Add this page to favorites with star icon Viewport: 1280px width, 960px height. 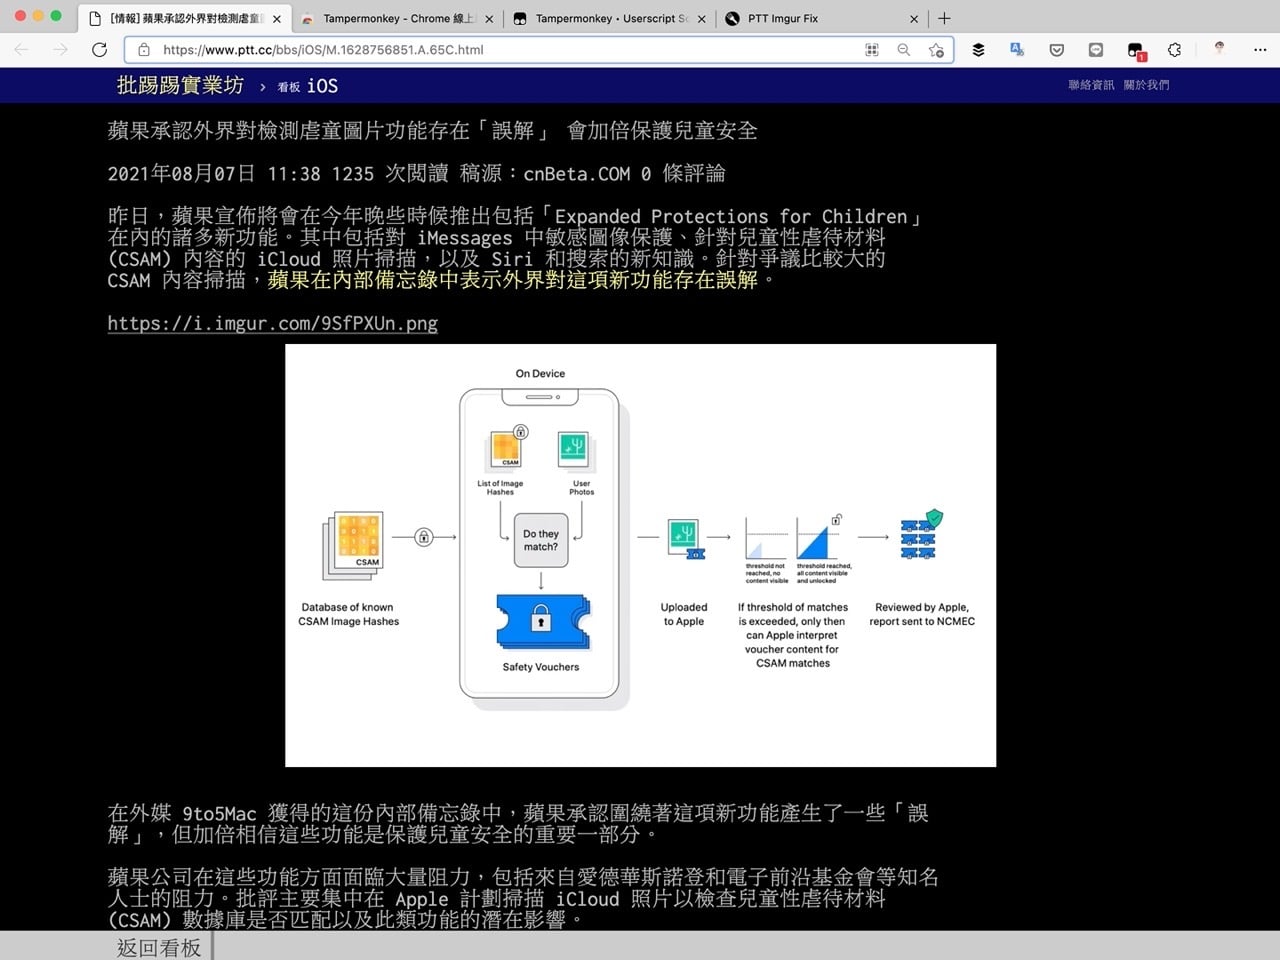(936, 49)
